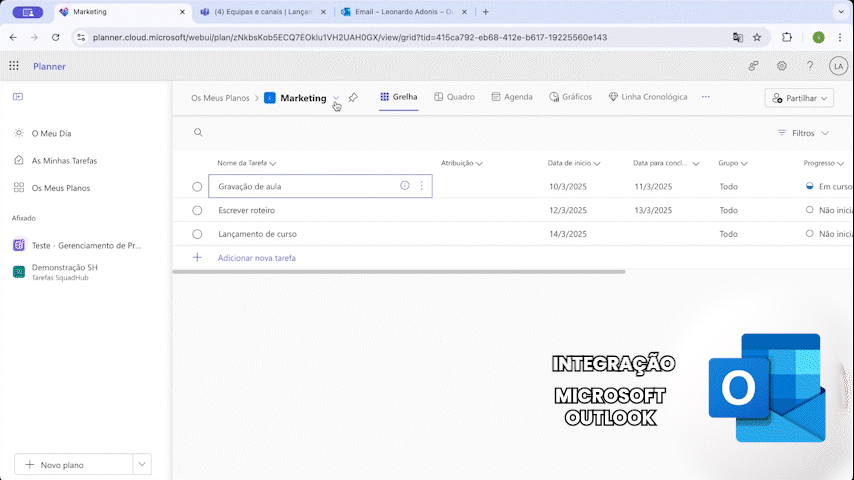
Task: Bookmark this page with star icon
Action: click(x=757, y=37)
